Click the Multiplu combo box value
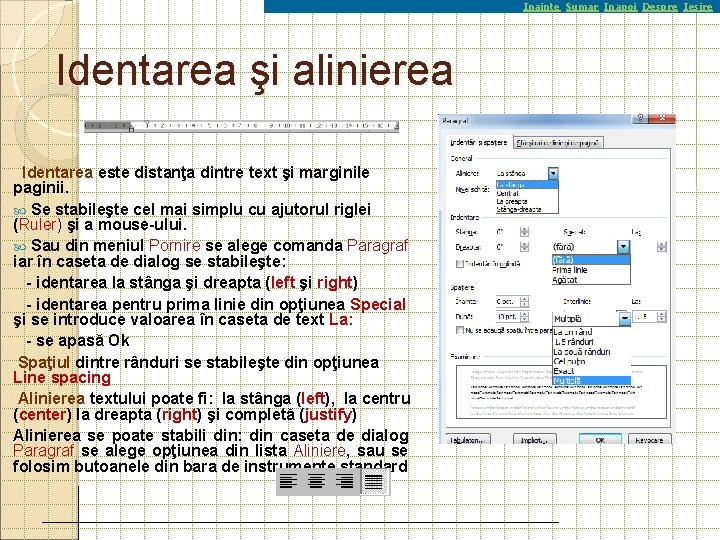 pos(586,318)
